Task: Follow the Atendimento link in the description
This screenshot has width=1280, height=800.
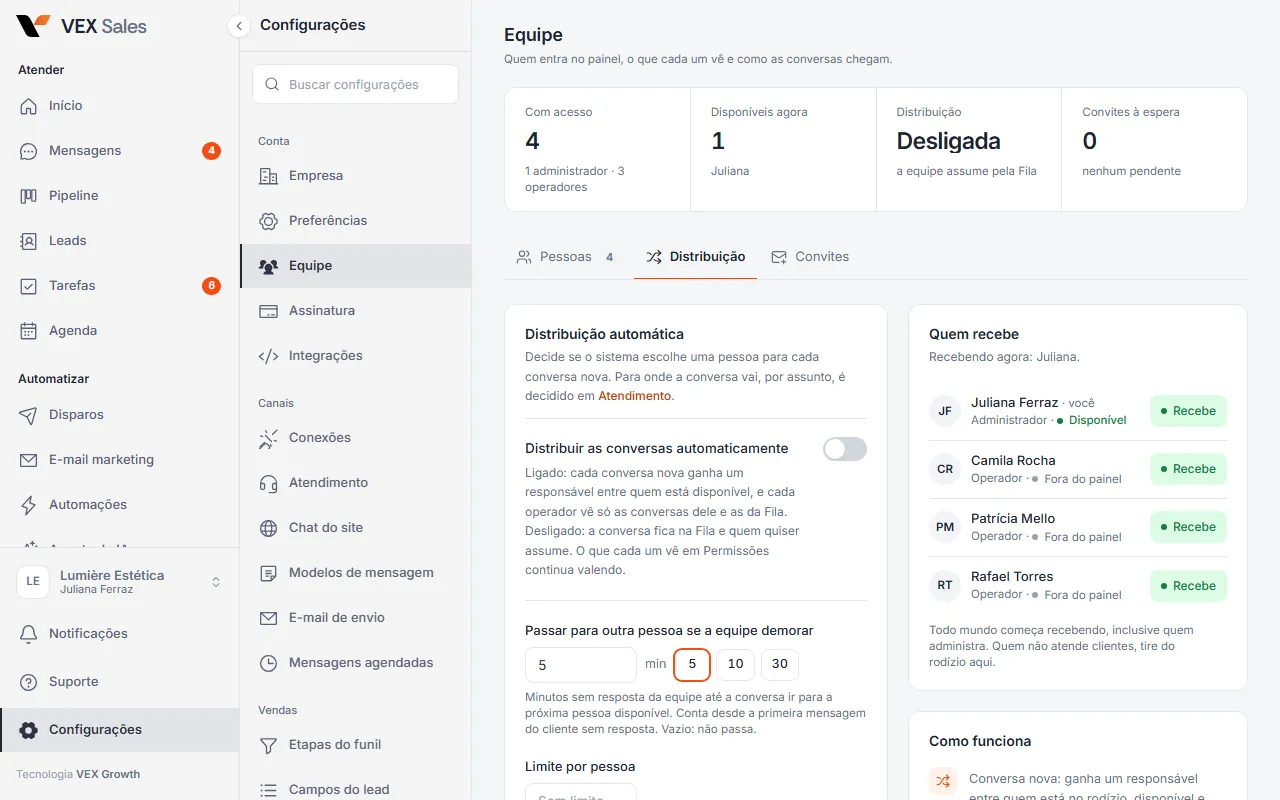Action: point(635,396)
